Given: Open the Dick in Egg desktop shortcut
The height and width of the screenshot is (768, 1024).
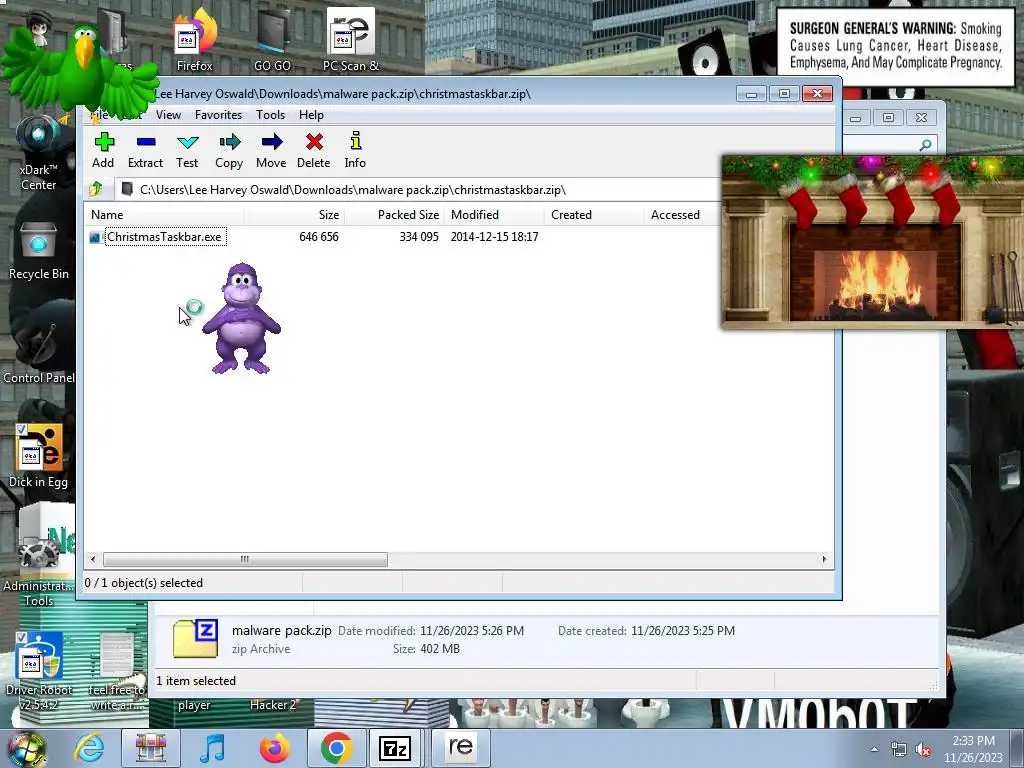Looking at the screenshot, I should [39, 456].
